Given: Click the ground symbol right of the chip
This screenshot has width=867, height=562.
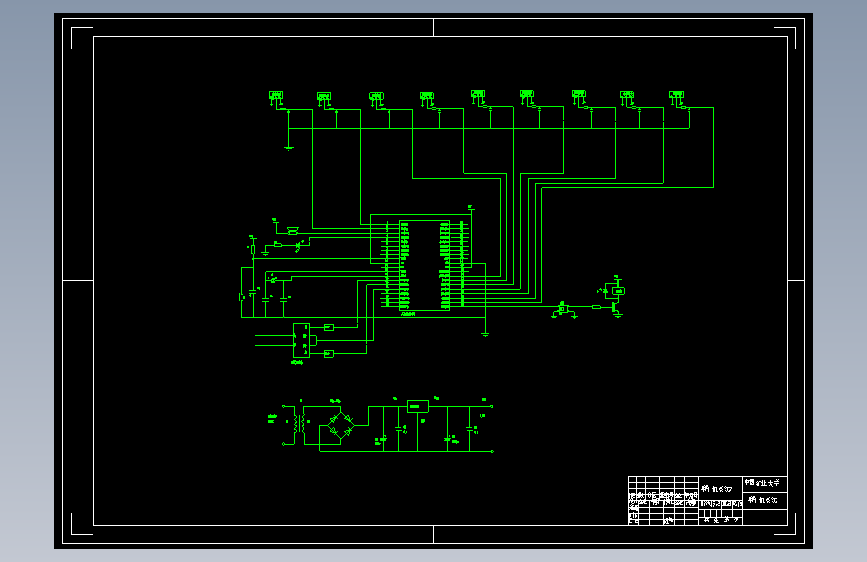Looking at the screenshot, I should [x=485, y=335].
